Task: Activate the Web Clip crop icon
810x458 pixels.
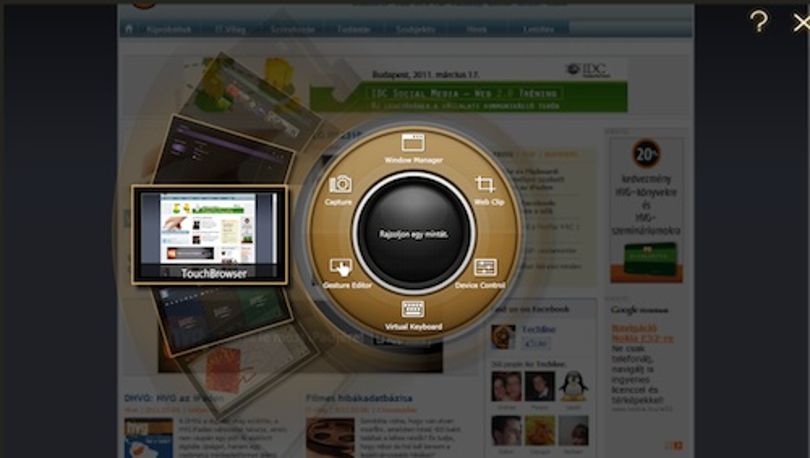Action: (x=485, y=184)
